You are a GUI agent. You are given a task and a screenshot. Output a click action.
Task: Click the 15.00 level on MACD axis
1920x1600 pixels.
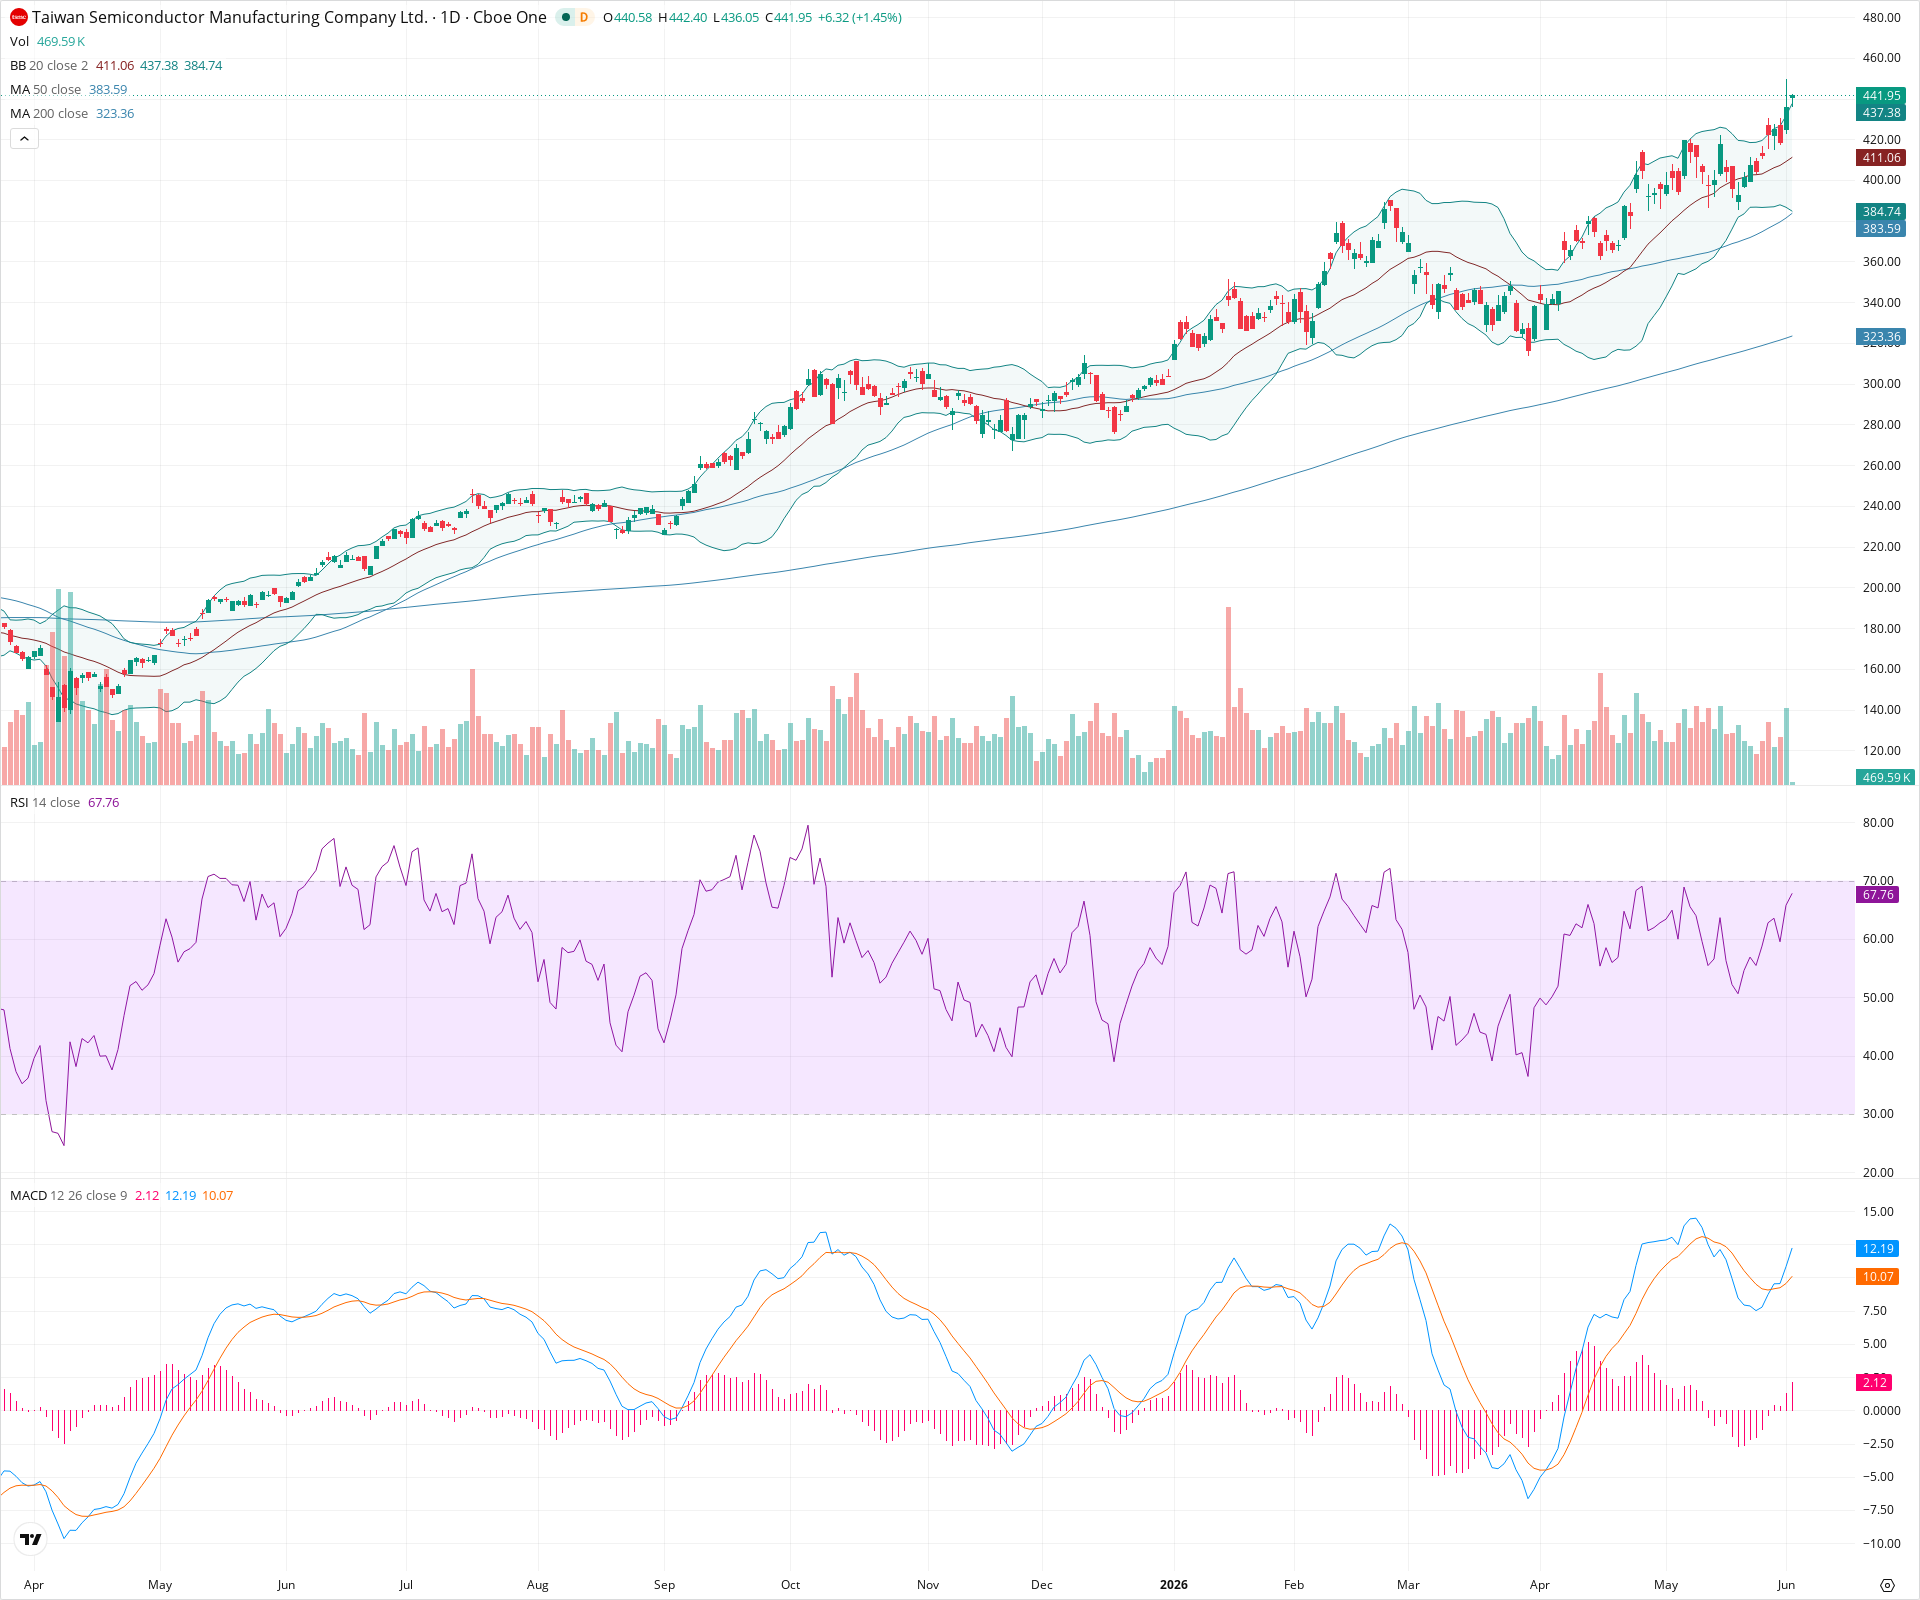(1878, 1211)
